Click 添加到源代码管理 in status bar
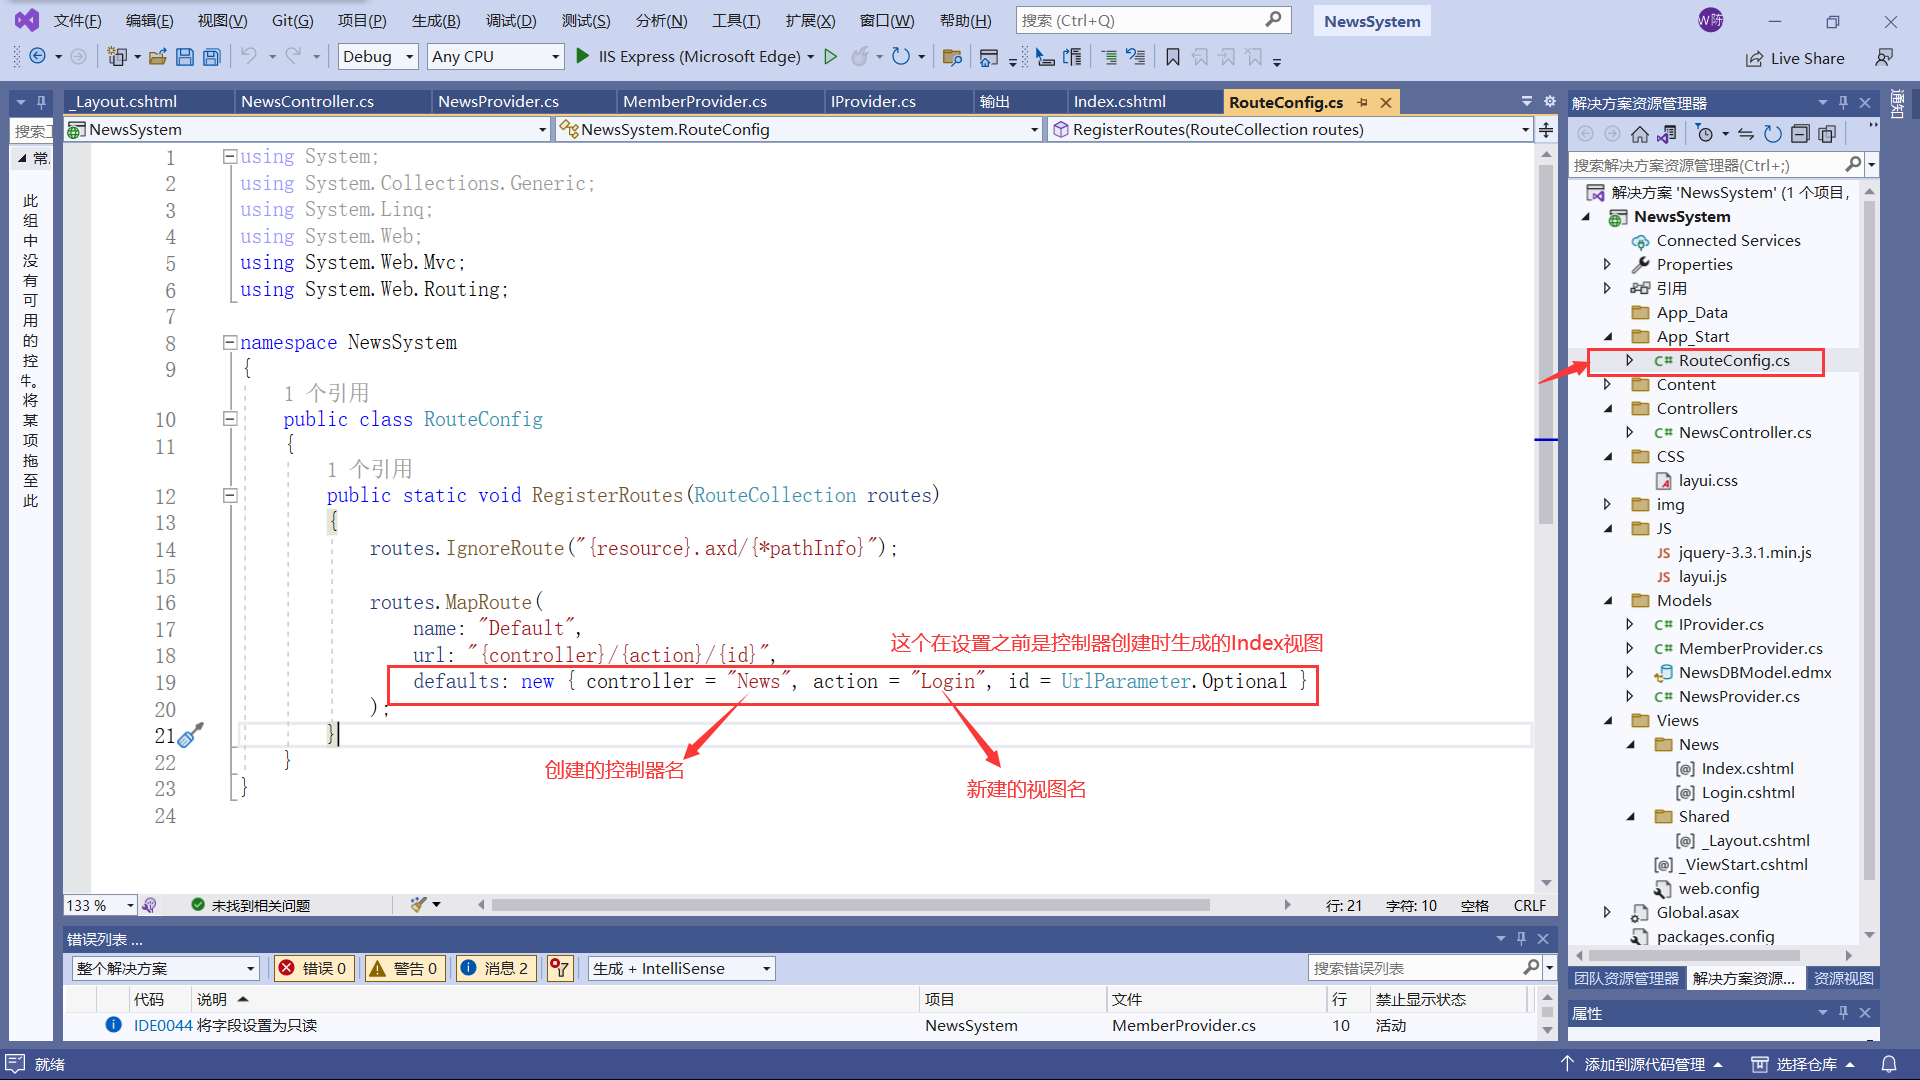Viewport: 1920px width, 1080px height. coord(1642,1064)
